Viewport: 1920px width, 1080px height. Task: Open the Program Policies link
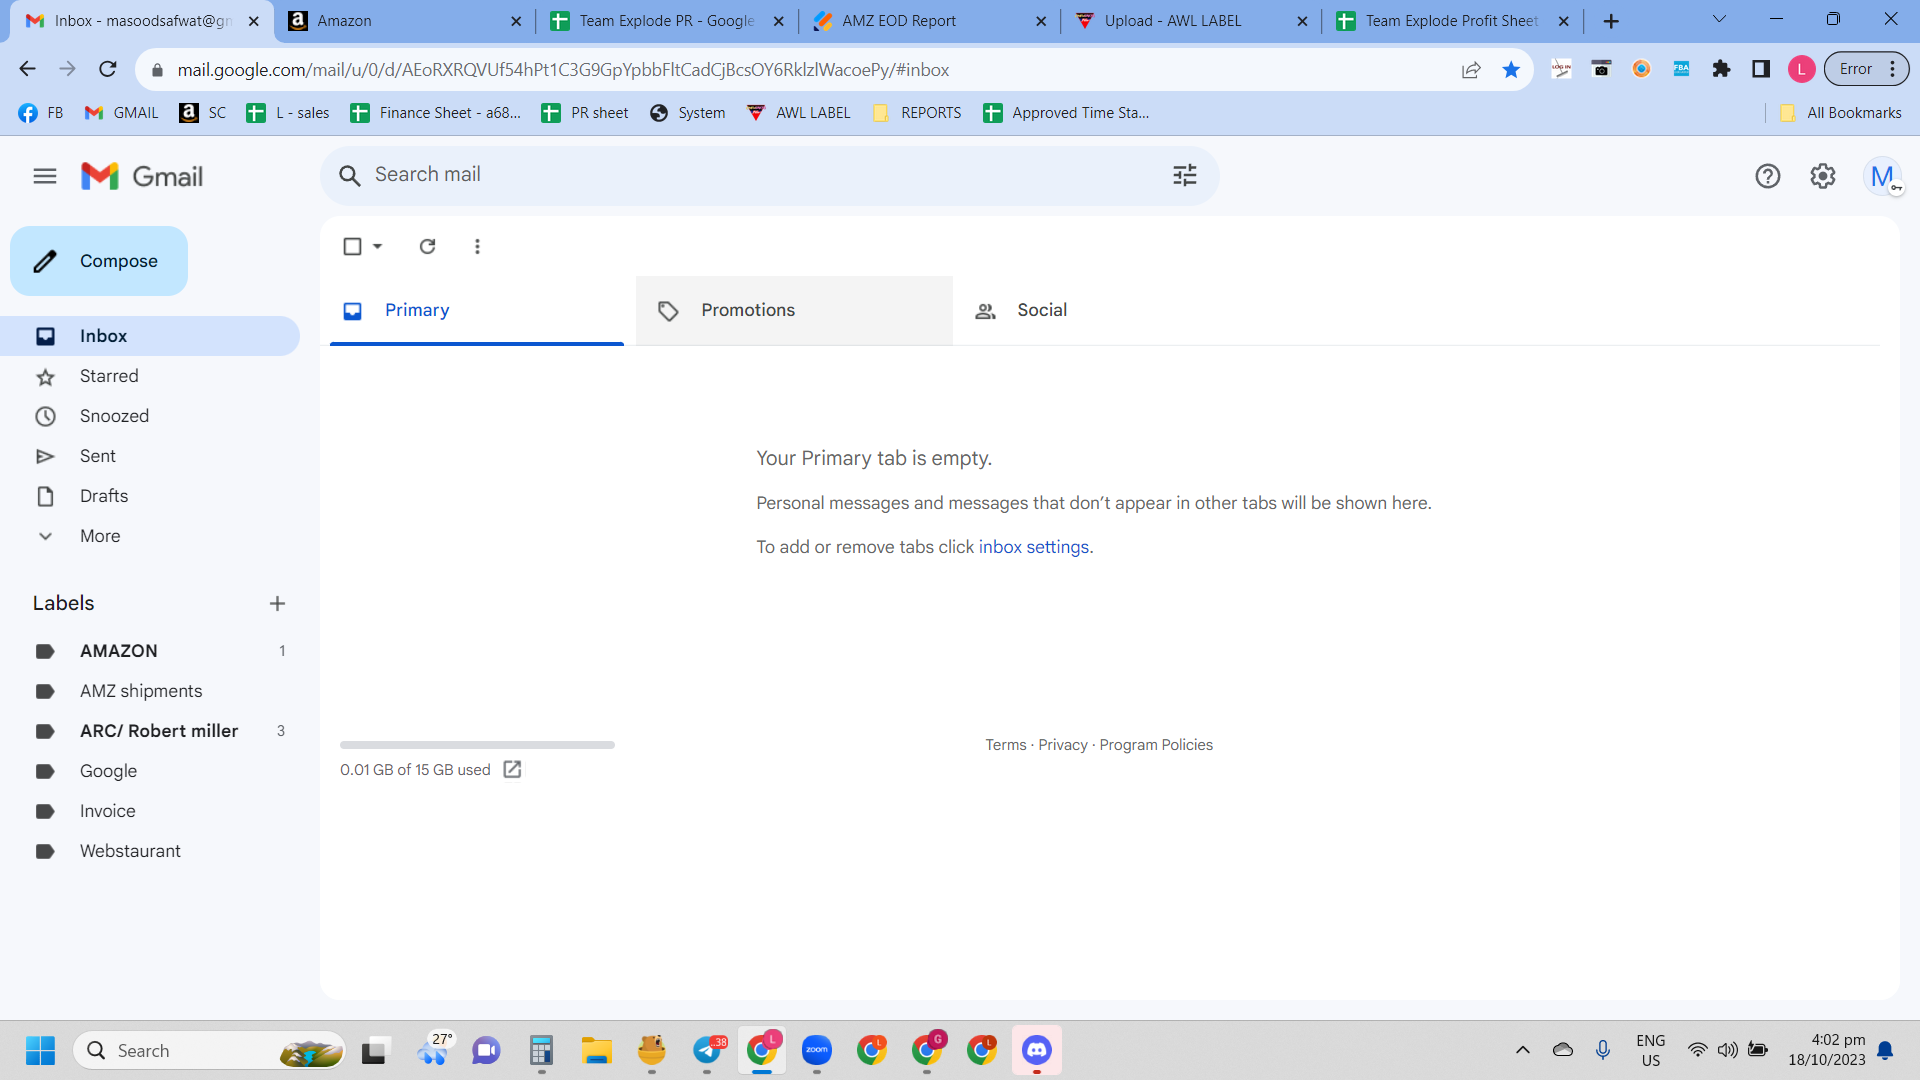point(1156,745)
